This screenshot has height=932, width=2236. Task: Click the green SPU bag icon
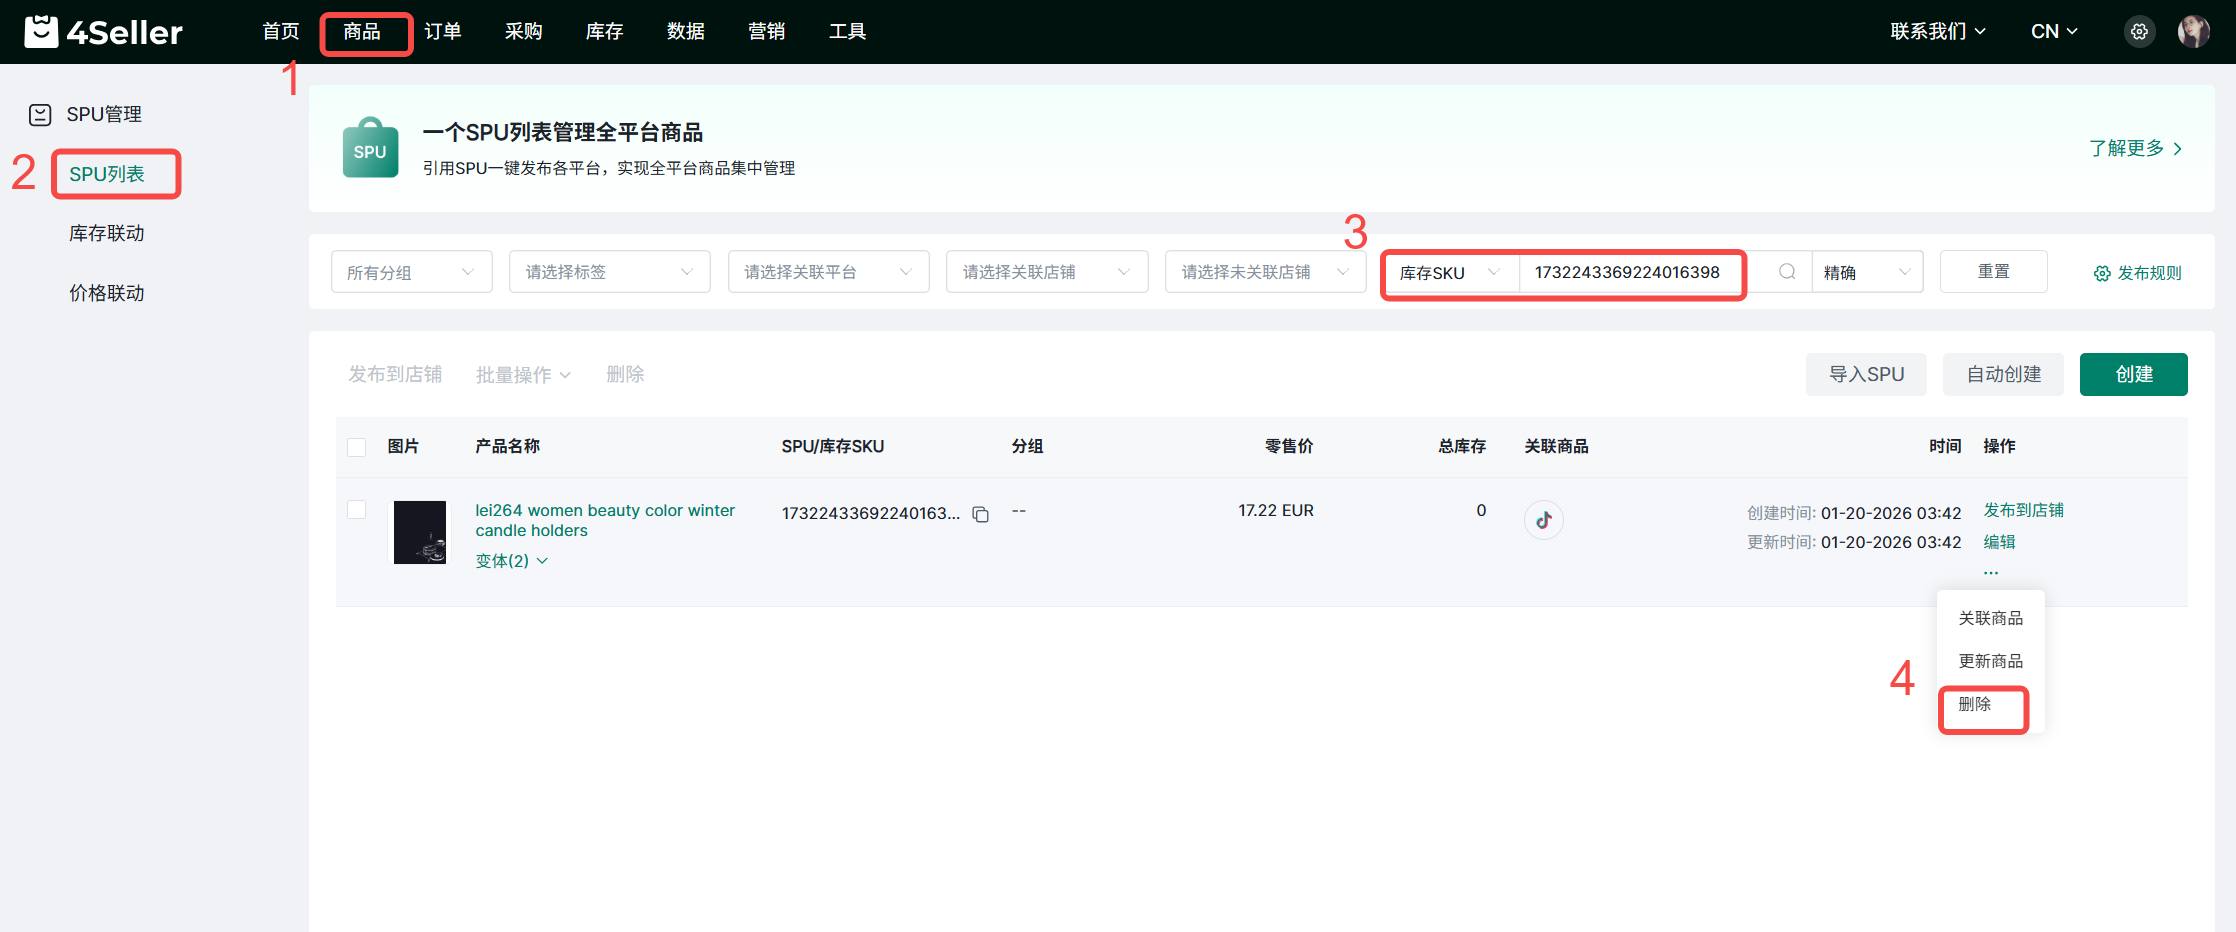click(370, 148)
